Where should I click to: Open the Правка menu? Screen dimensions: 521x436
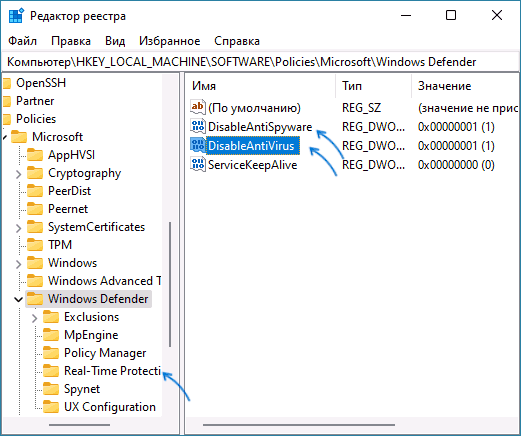(71, 41)
